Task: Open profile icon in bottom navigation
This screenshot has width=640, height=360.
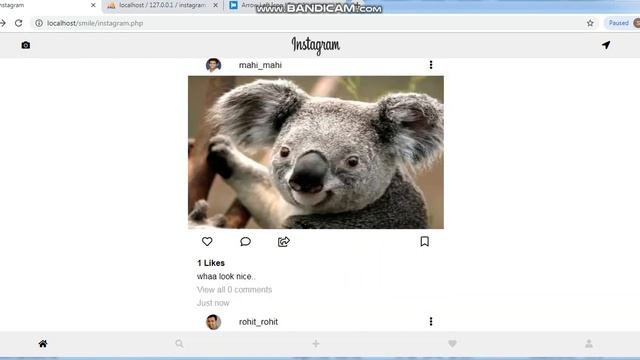Action: 589,344
